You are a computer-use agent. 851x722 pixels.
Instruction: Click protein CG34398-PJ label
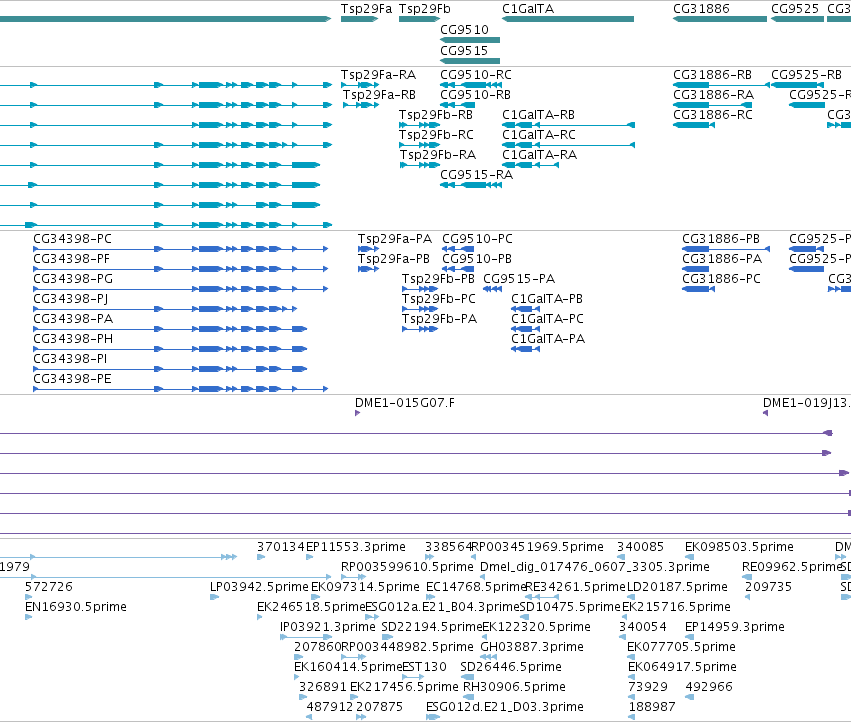pos(71,299)
